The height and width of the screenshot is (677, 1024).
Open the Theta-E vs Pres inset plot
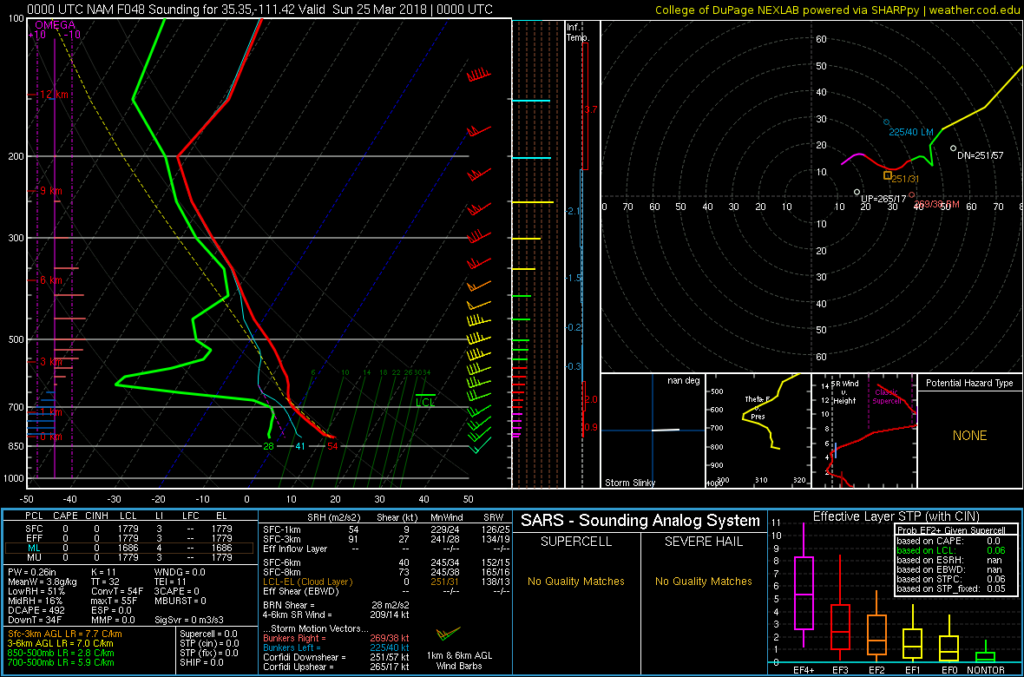(757, 432)
